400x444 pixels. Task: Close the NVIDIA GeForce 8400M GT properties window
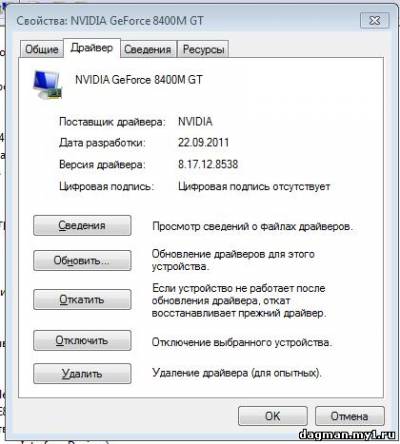tap(375, 21)
